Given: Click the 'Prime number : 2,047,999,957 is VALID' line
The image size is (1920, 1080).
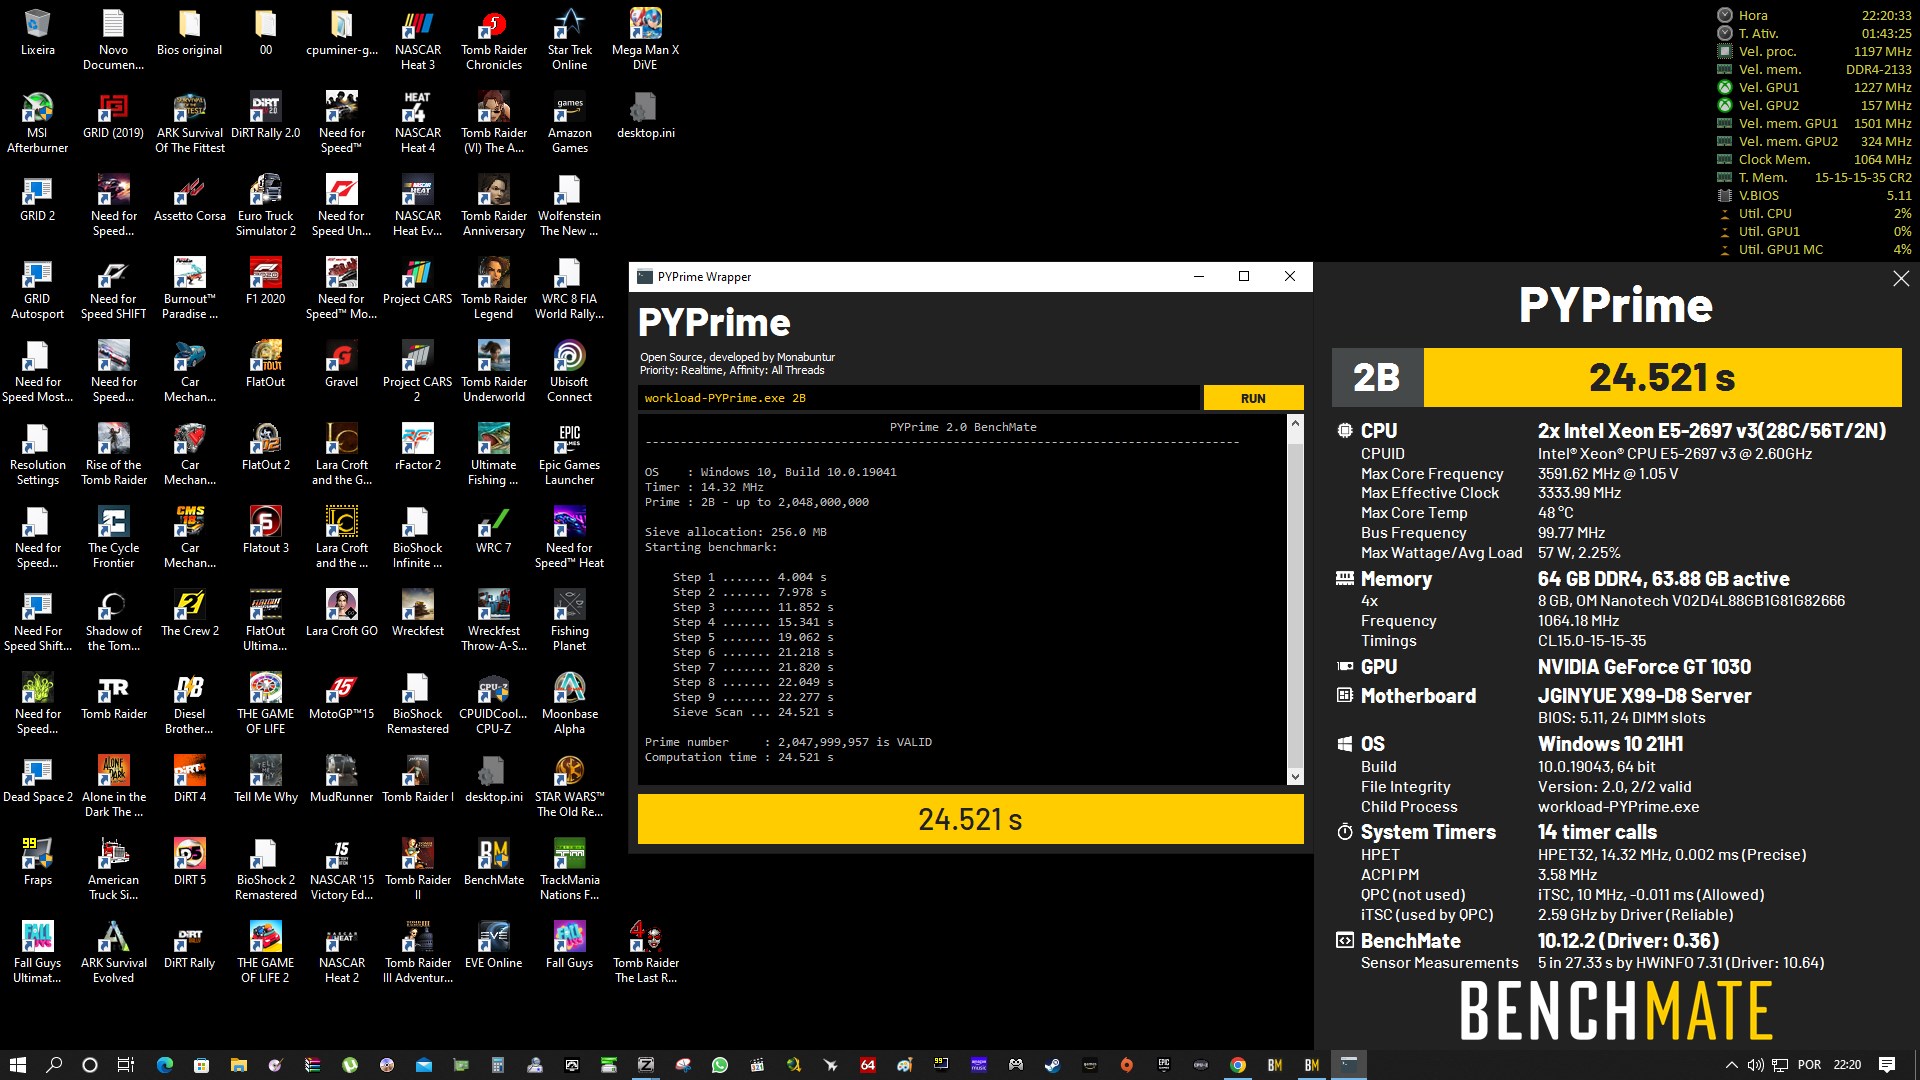Looking at the screenshot, I should tap(788, 742).
